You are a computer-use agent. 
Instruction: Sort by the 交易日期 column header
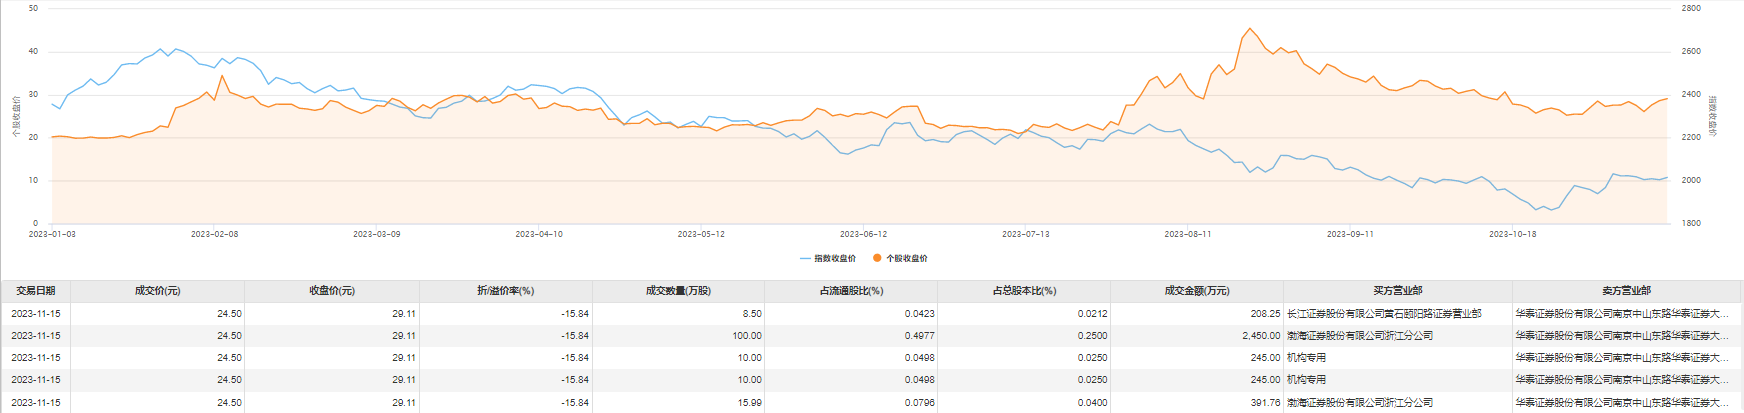click(x=36, y=291)
